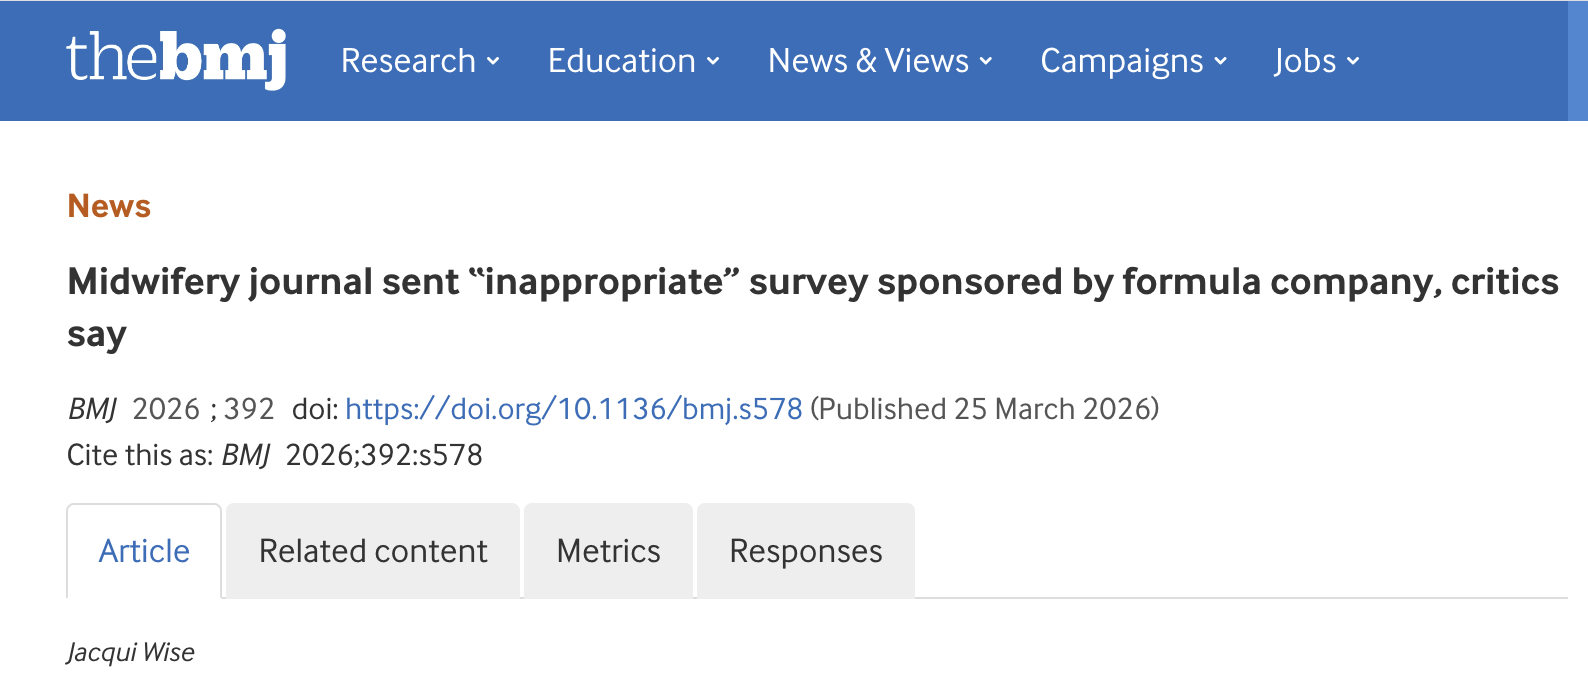Open the Responses tab

(805, 551)
